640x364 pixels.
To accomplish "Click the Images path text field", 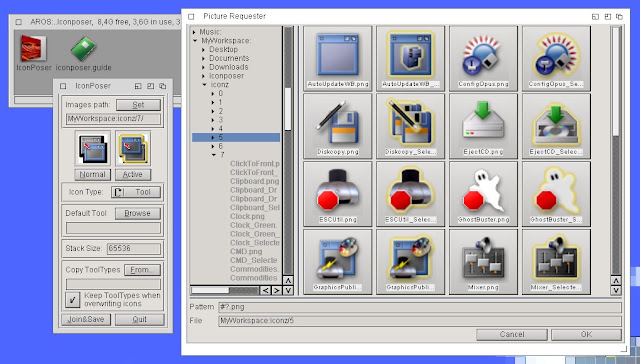I will (113, 119).
